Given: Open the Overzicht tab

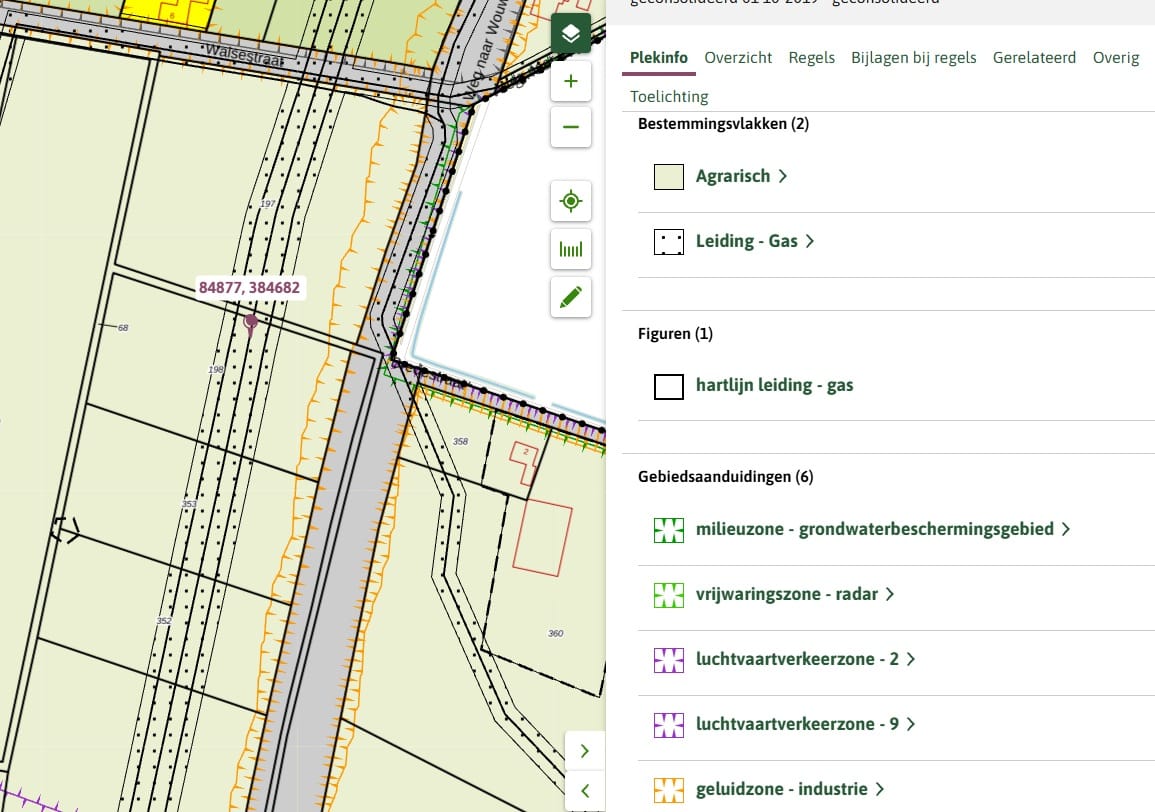Looking at the screenshot, I should [738, 58].
